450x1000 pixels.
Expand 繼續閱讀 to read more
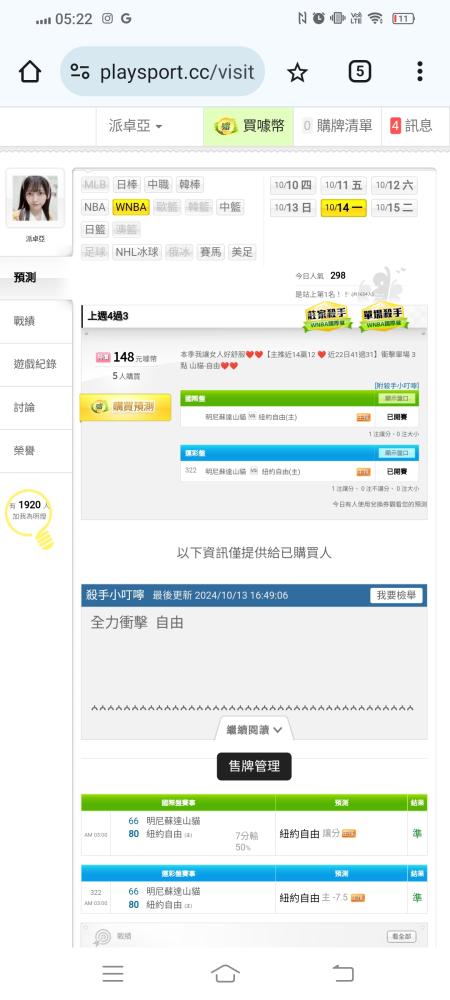tap(254, 728)
